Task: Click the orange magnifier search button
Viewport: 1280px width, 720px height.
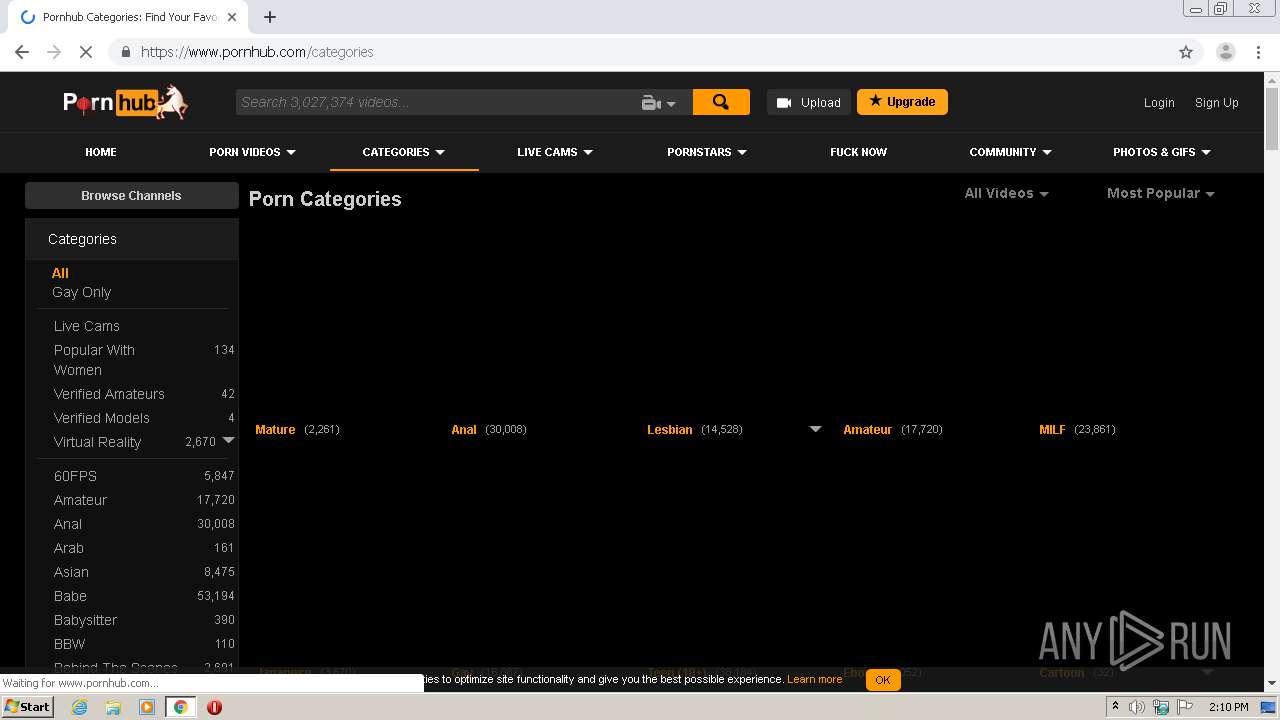Action: tap(721, 102)
